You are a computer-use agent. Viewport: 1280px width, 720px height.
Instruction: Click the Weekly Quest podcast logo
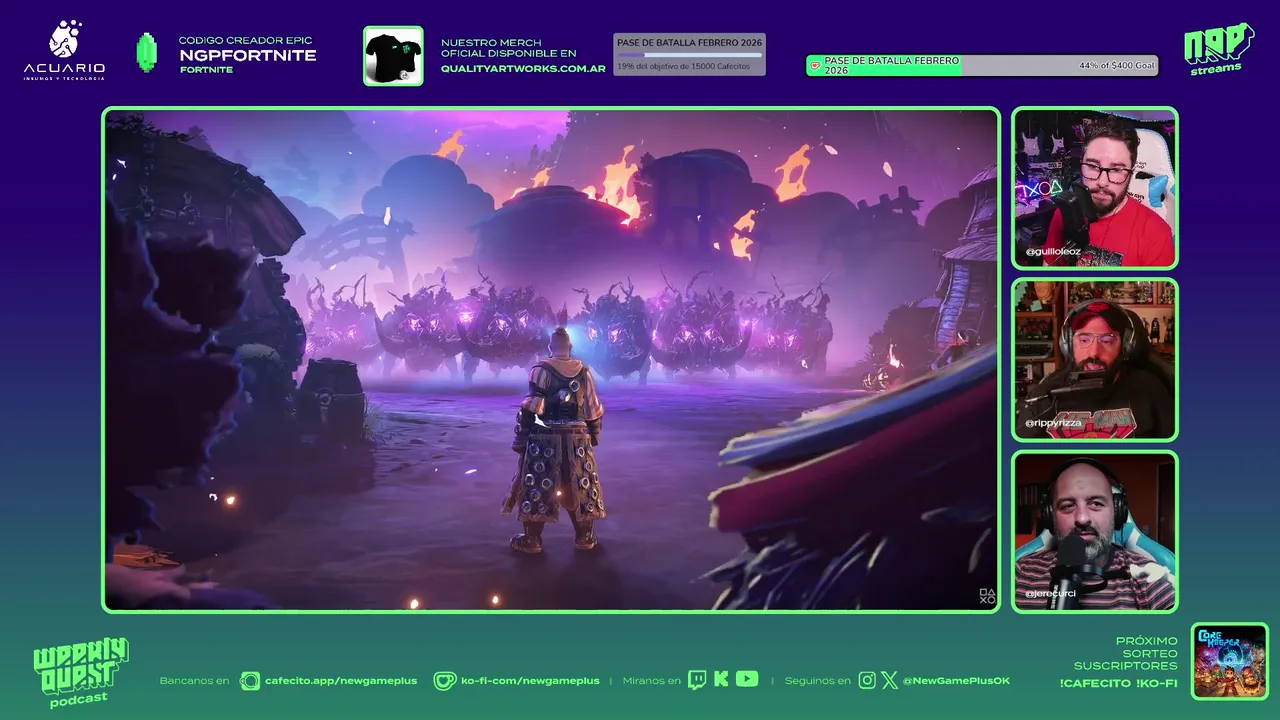pyautogui.click(x=80, y=673)
